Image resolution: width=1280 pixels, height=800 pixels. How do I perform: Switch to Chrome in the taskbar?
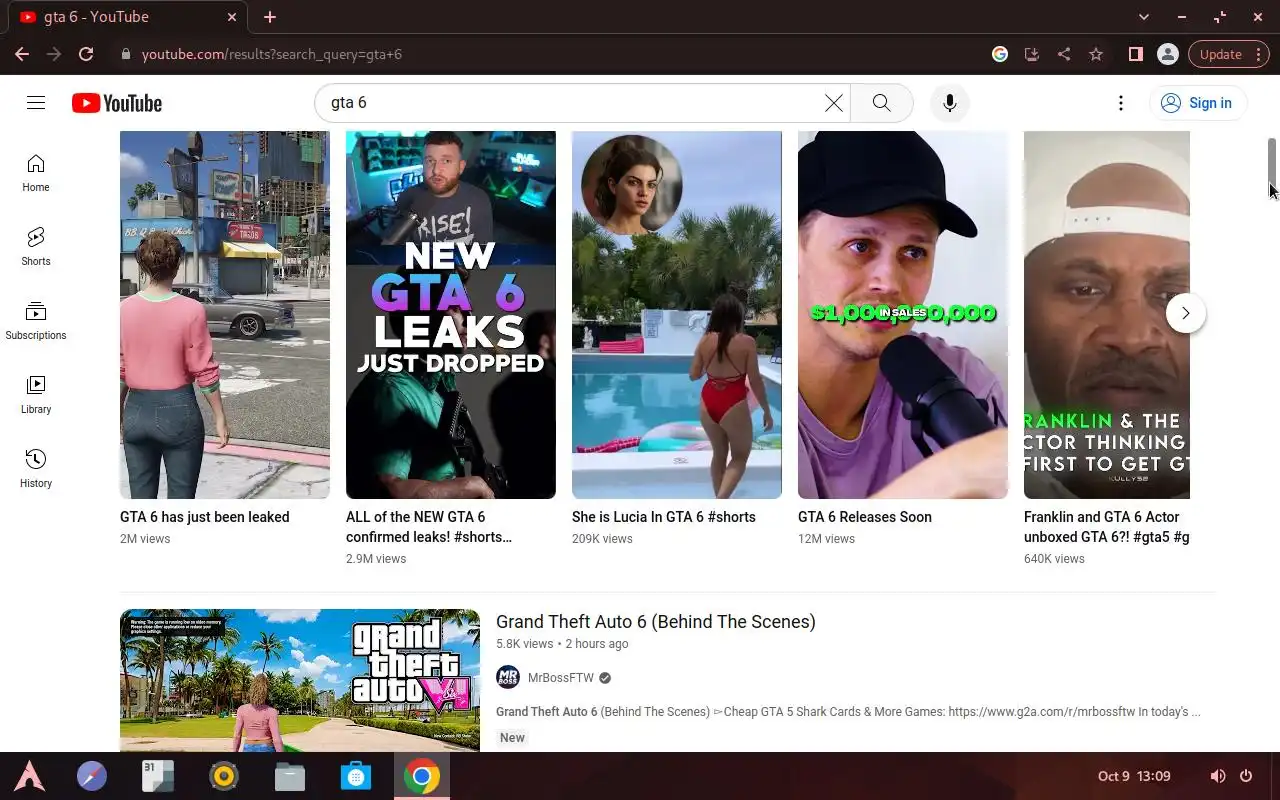[x=422, y=776]
